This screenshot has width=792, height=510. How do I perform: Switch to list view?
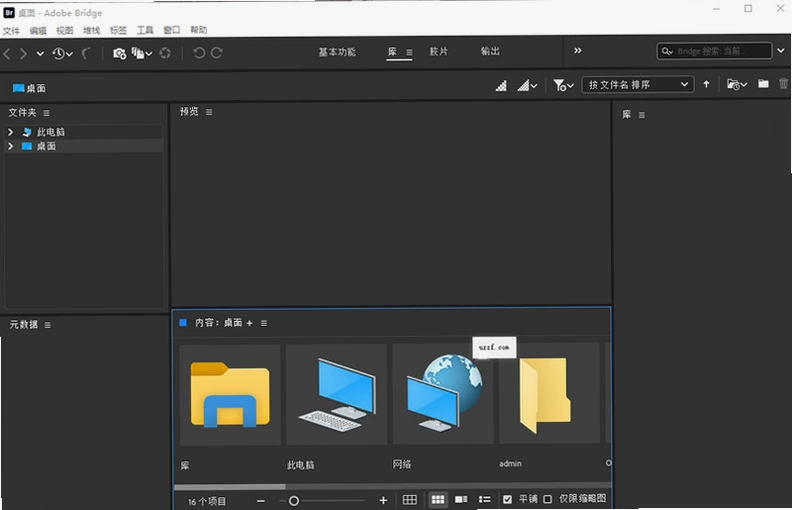484,499
